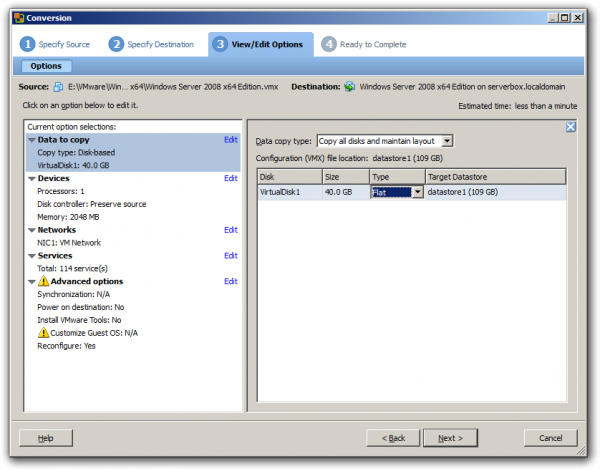
Task: Edit the Advanced options settings
Action: [x=231, y=281]
